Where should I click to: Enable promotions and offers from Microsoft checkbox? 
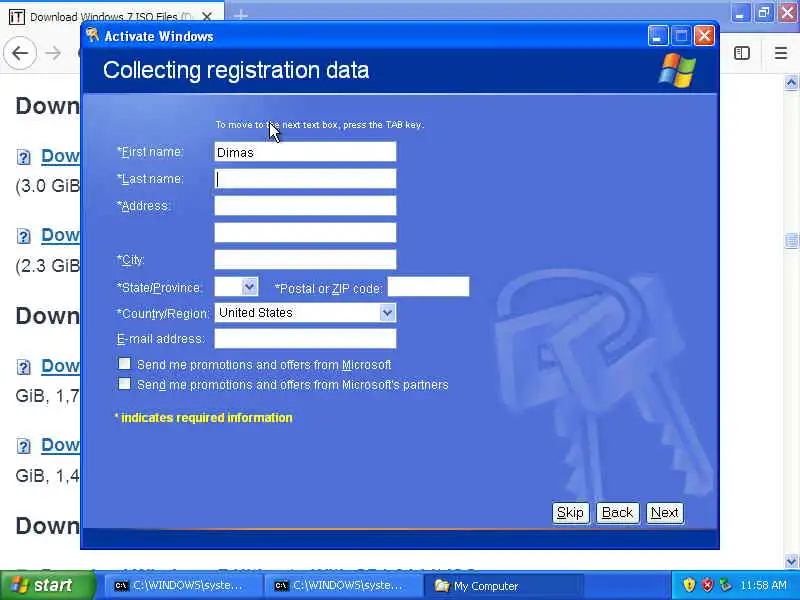(x=124, y=364)
